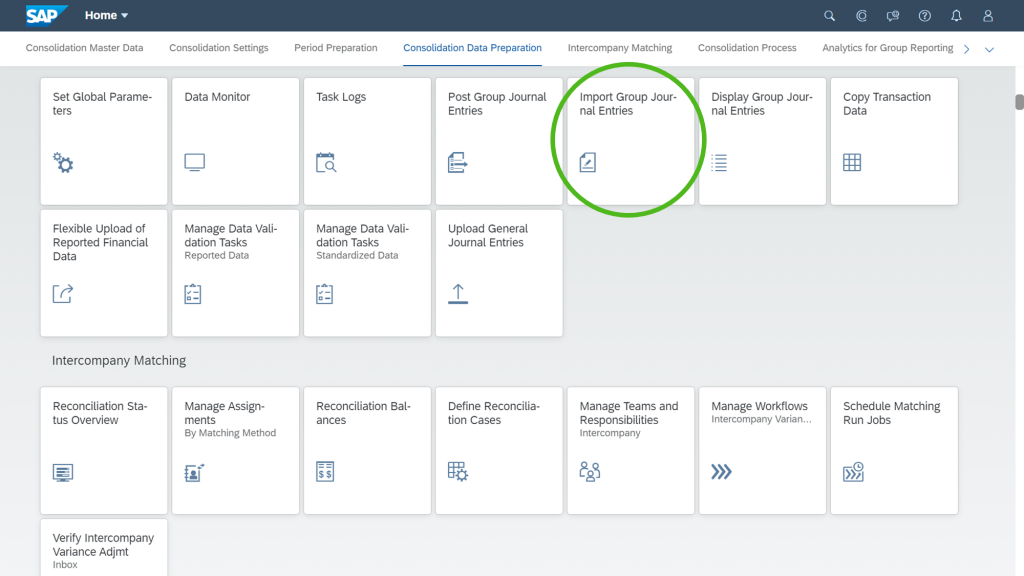This screenshot has width=1024, height=576.
Task: Click the dollar document icon on Reconciliation Balances tile
Action: pyautogui.click(x=325, y=472)
